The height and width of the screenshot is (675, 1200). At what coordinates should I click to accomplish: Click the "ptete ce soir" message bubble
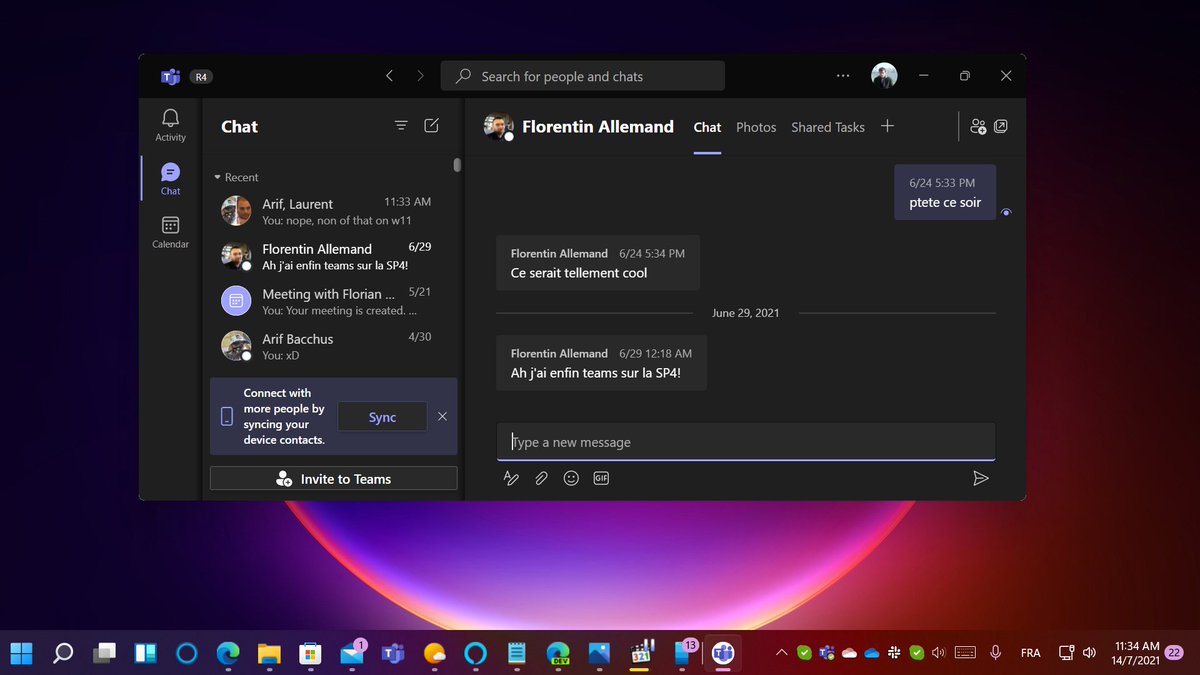(x=945, y=192)
